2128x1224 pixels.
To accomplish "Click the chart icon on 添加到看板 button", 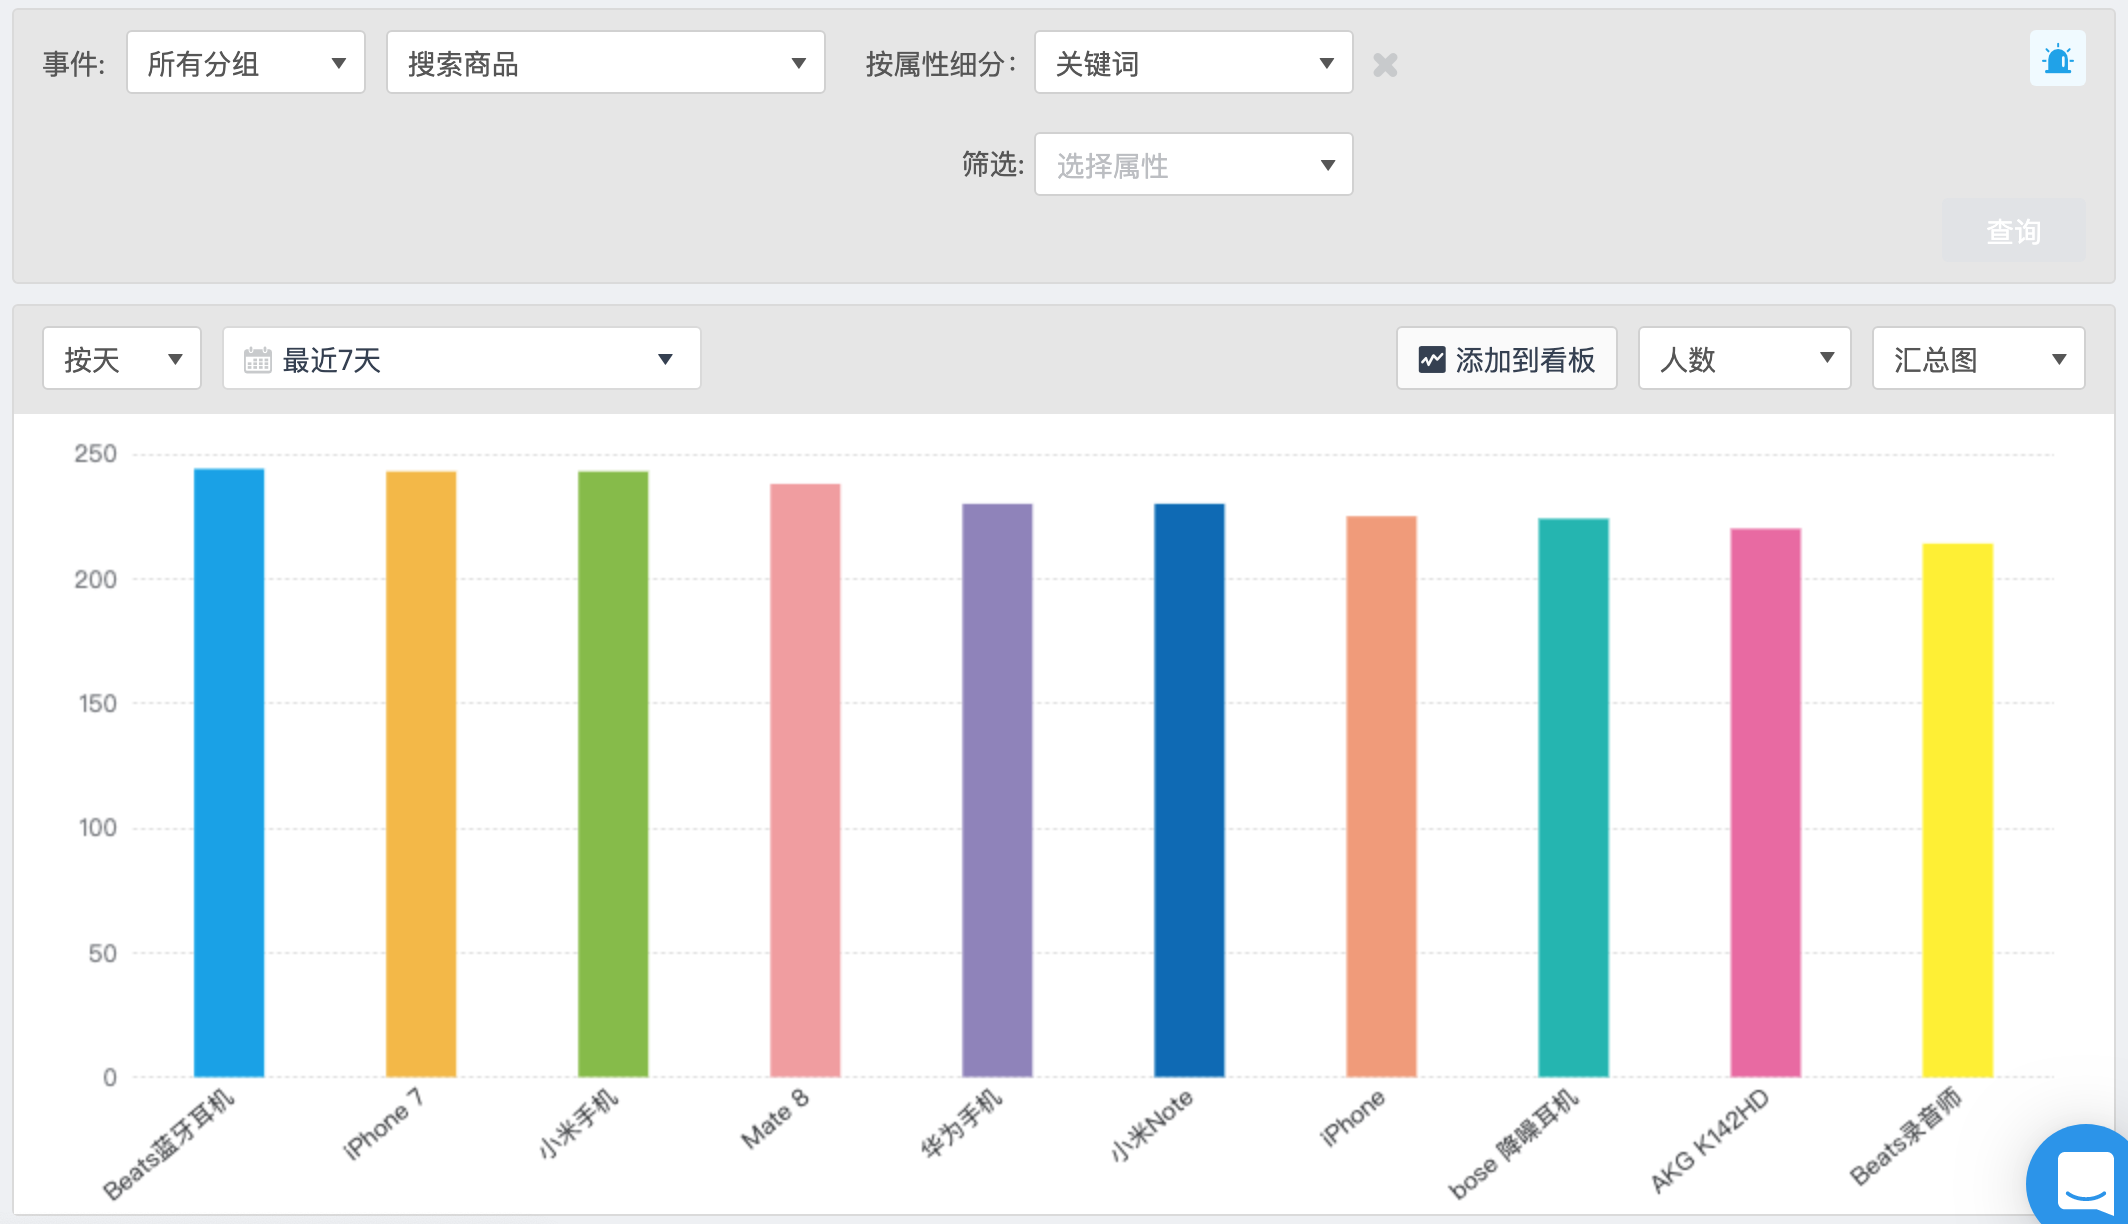I will click(x=1432, y=359).
